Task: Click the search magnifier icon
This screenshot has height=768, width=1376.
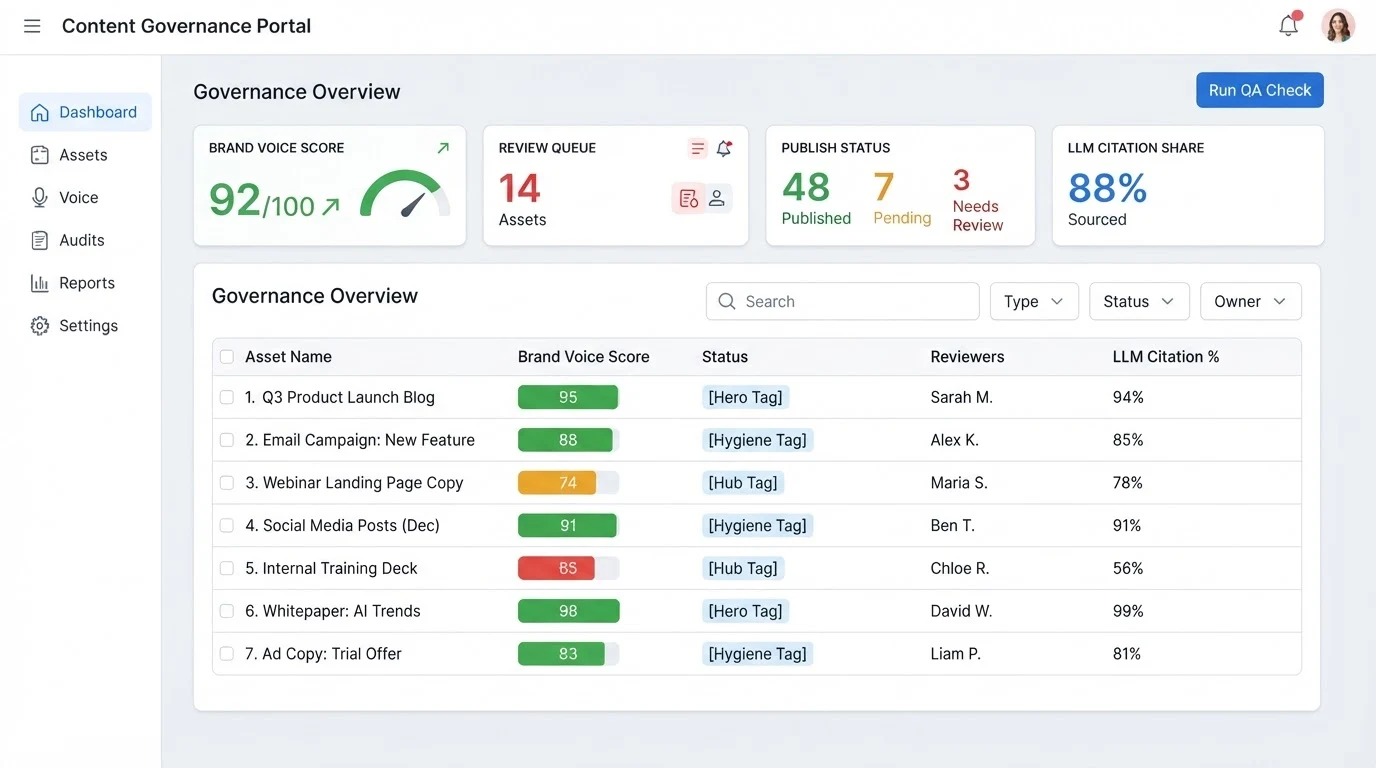Action: pyautogui.click(x=727, y=301)
